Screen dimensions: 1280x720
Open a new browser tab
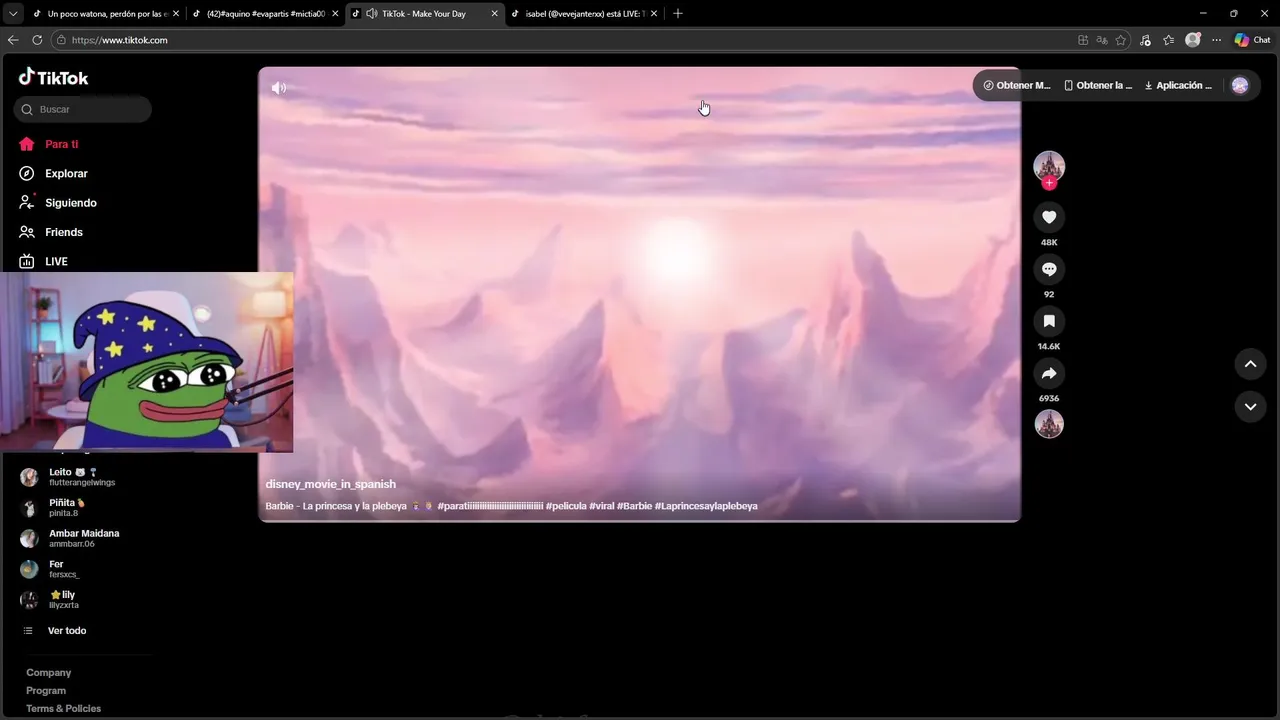(678, 14)
